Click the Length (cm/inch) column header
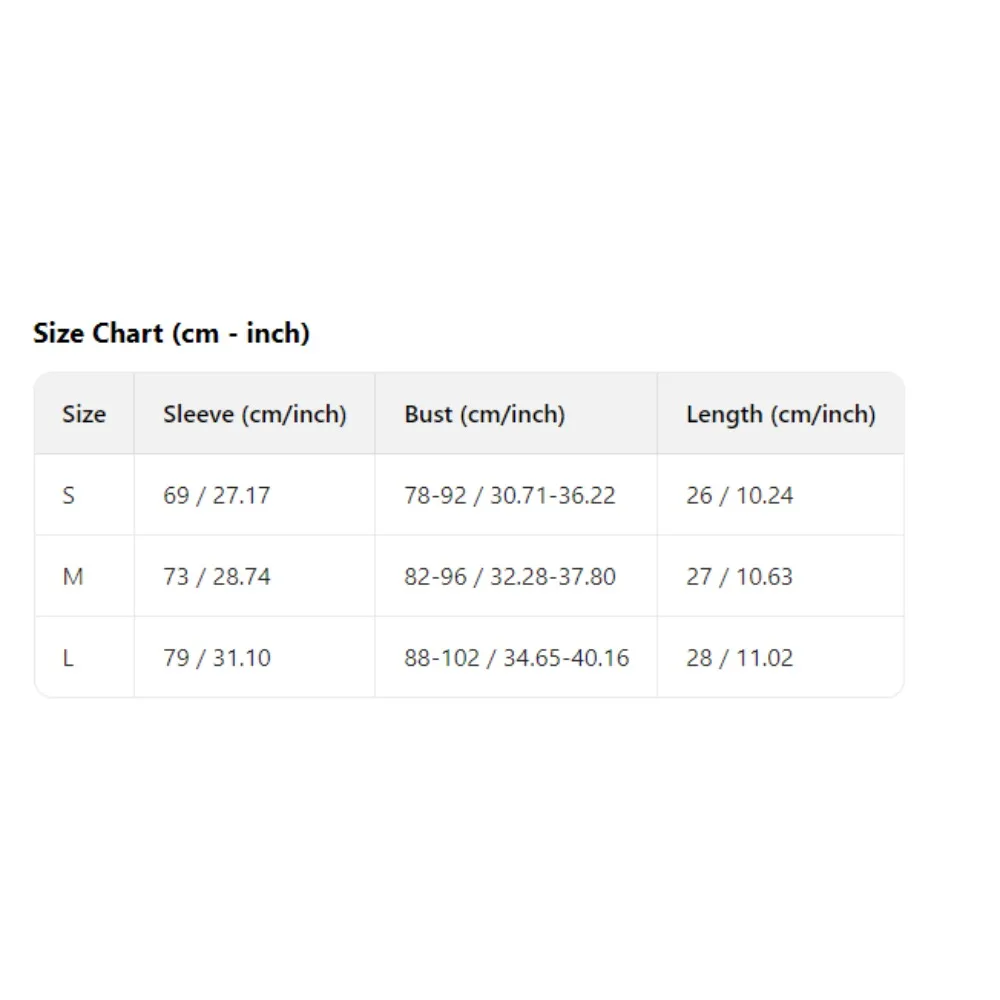The image size is (1000, 1000). pyautogui.click(x=780, y=414)
